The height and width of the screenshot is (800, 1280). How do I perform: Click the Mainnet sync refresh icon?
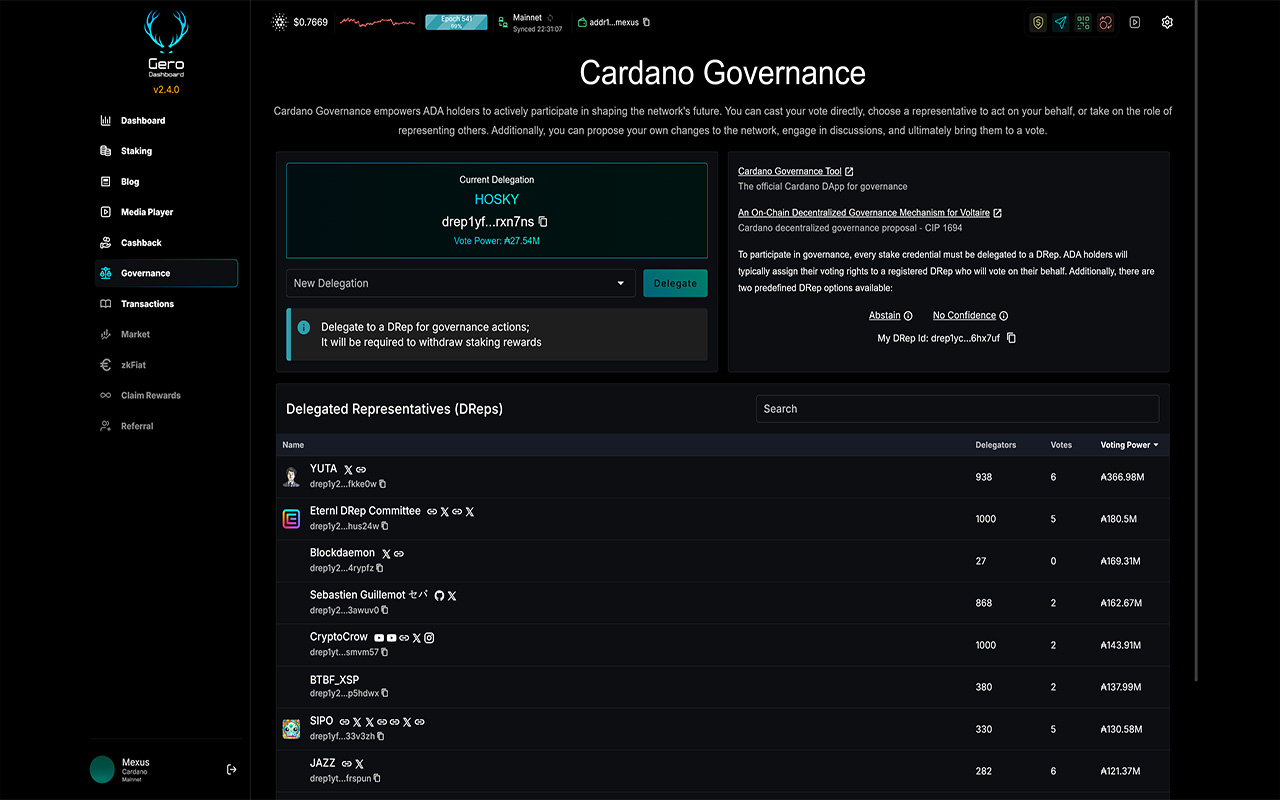pos(550,18)
